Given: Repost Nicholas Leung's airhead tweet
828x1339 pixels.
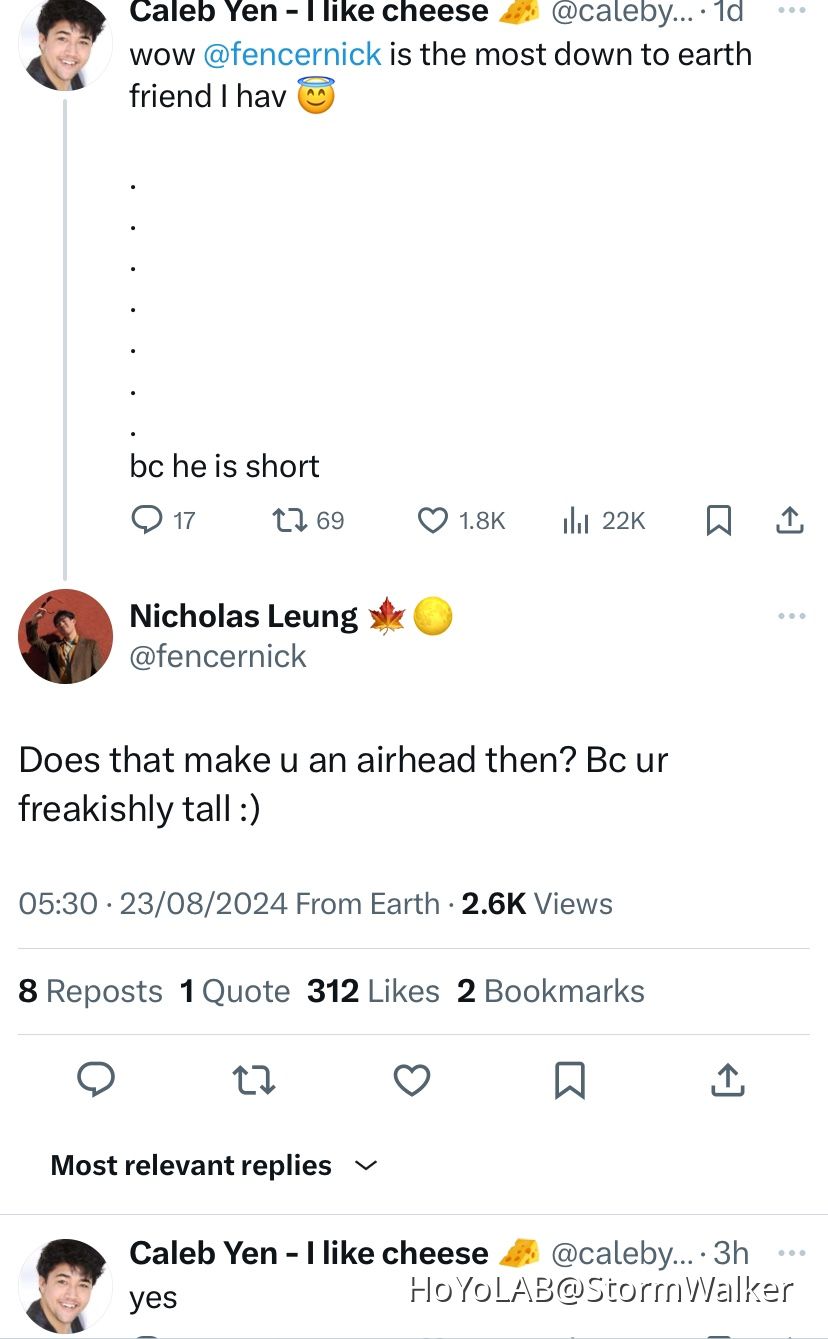Looking at the screenshot, I should coord(253,1080).
